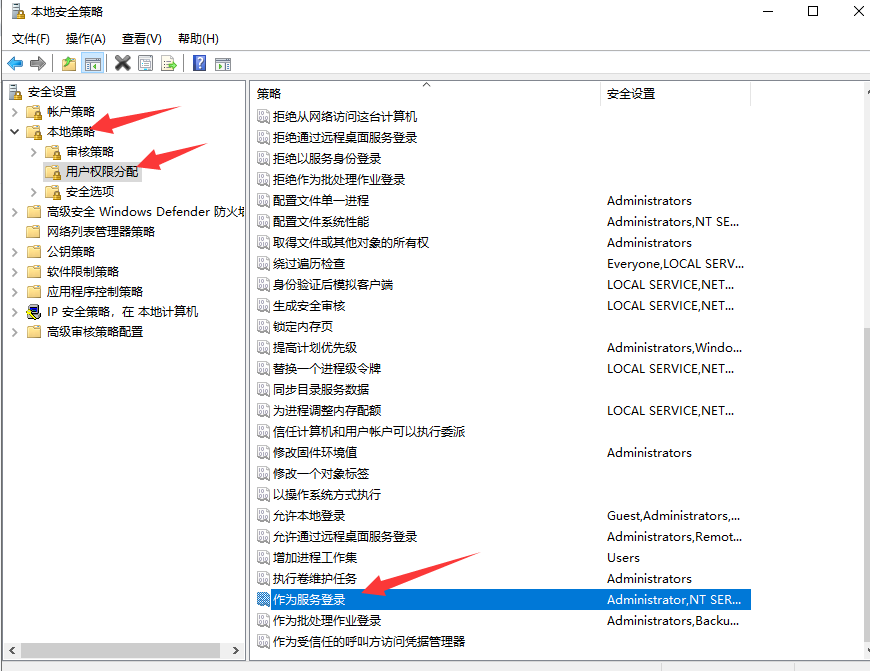870x671 pixels.
Task: Click the 安全设置 root node icon
Action: (x=16, y=92)
